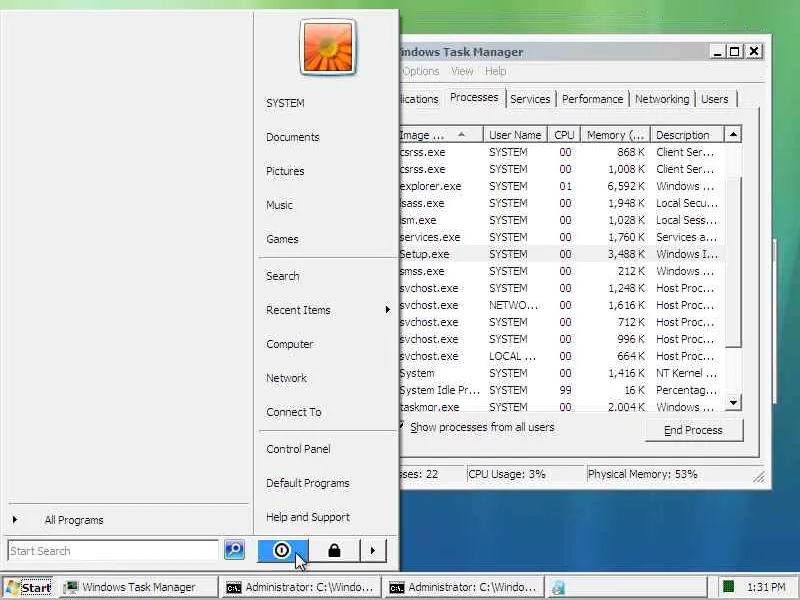
Task: Open Recent Items submenu
Action: click(x=327, y=310)
